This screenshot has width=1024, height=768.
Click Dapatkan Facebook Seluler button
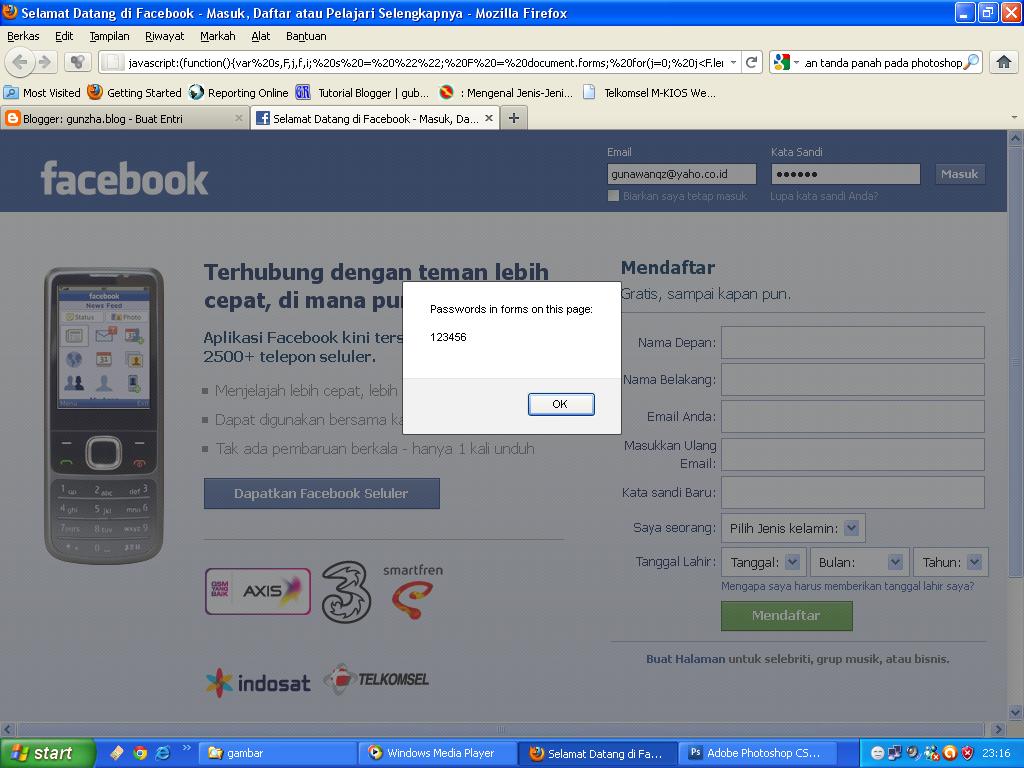point(321,494)
